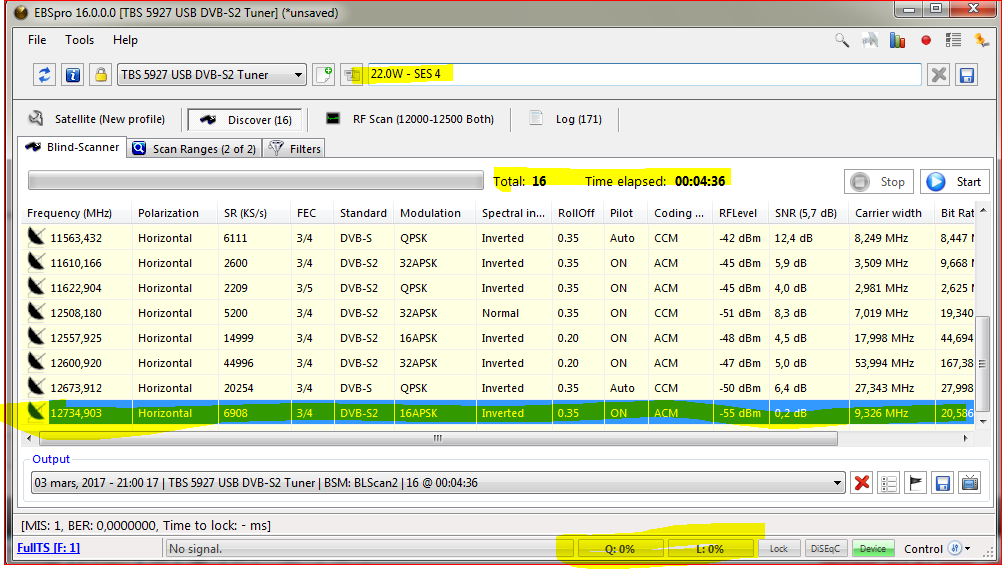The width and height of the screenshot is (1002, 569).
Task: Toggle the DiSEqC status button
Action: (825, 549)
